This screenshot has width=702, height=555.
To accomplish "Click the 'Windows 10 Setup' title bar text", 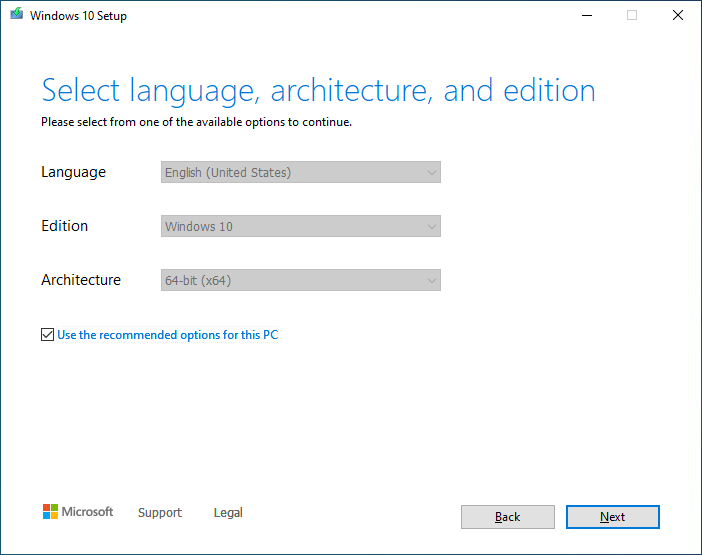I will 78,16.
